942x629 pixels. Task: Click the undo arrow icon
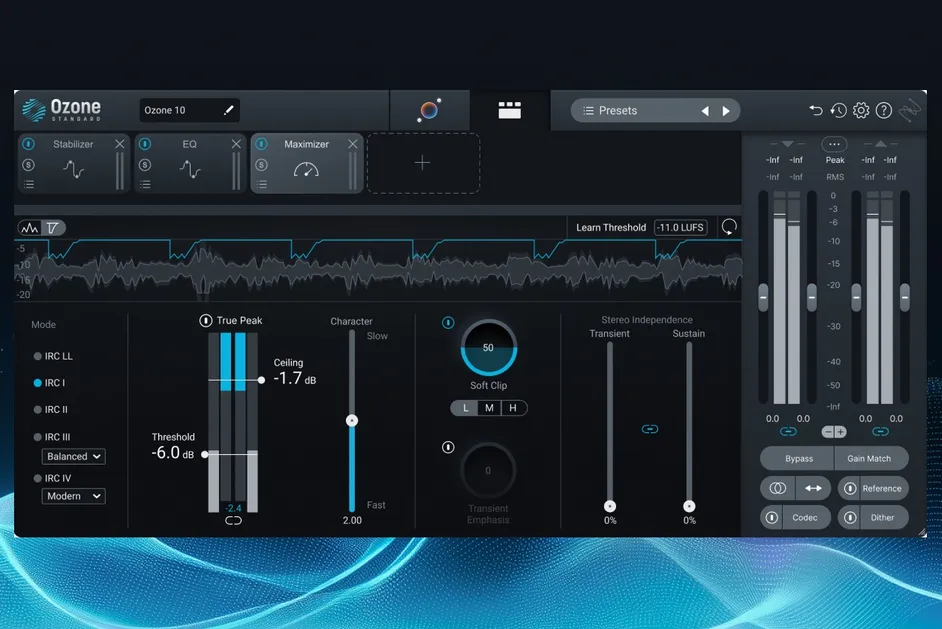(815, 110)
